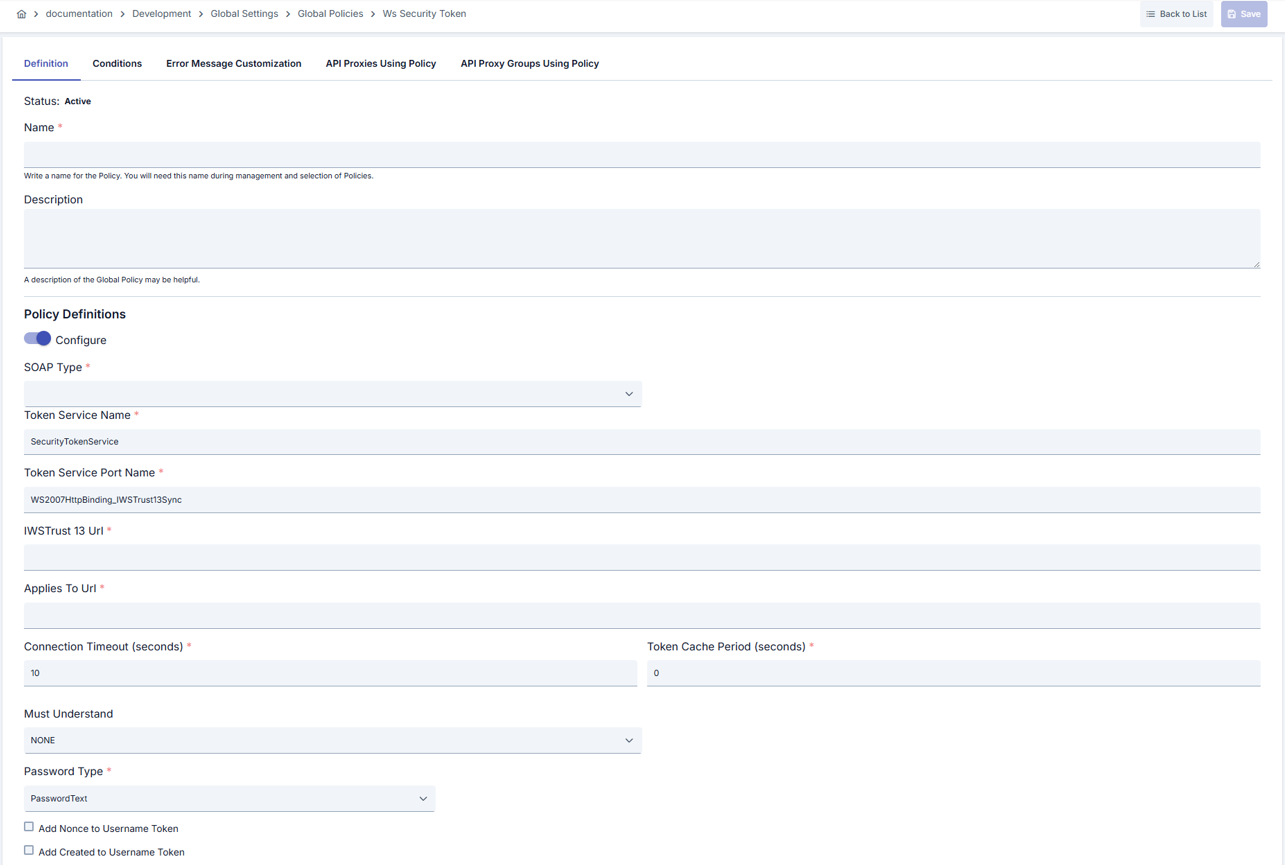
Task: Go to Development breadcrumb
Action: (161, 14)
